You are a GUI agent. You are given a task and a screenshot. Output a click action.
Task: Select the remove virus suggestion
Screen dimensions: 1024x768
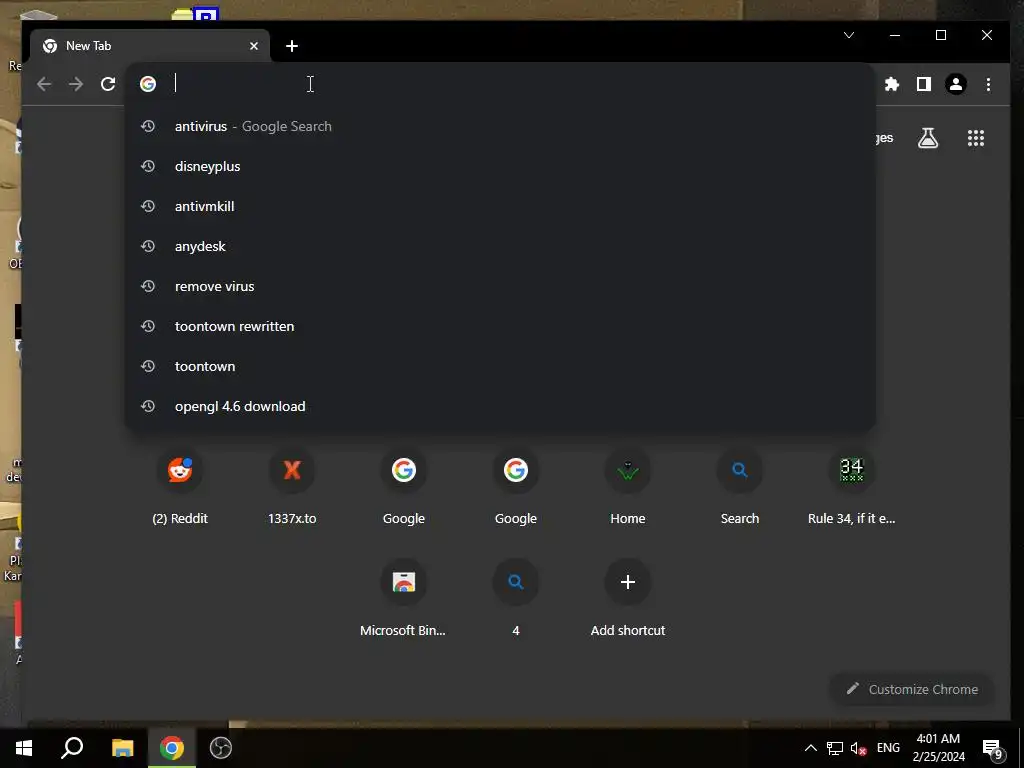[x=500, y=286]
